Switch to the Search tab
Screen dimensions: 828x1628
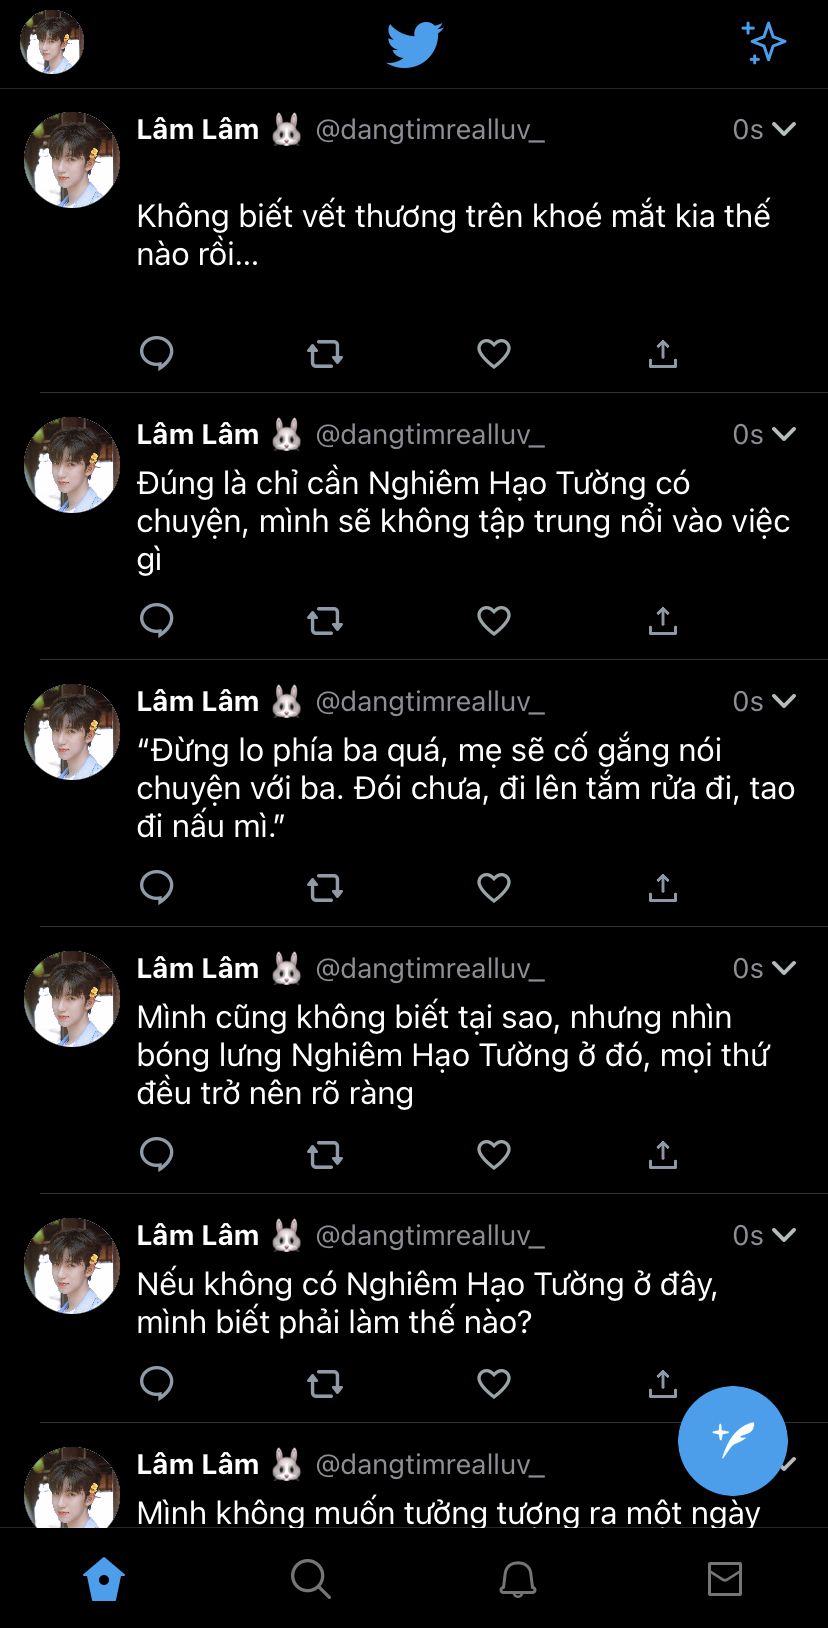[x=310, y=1579]
